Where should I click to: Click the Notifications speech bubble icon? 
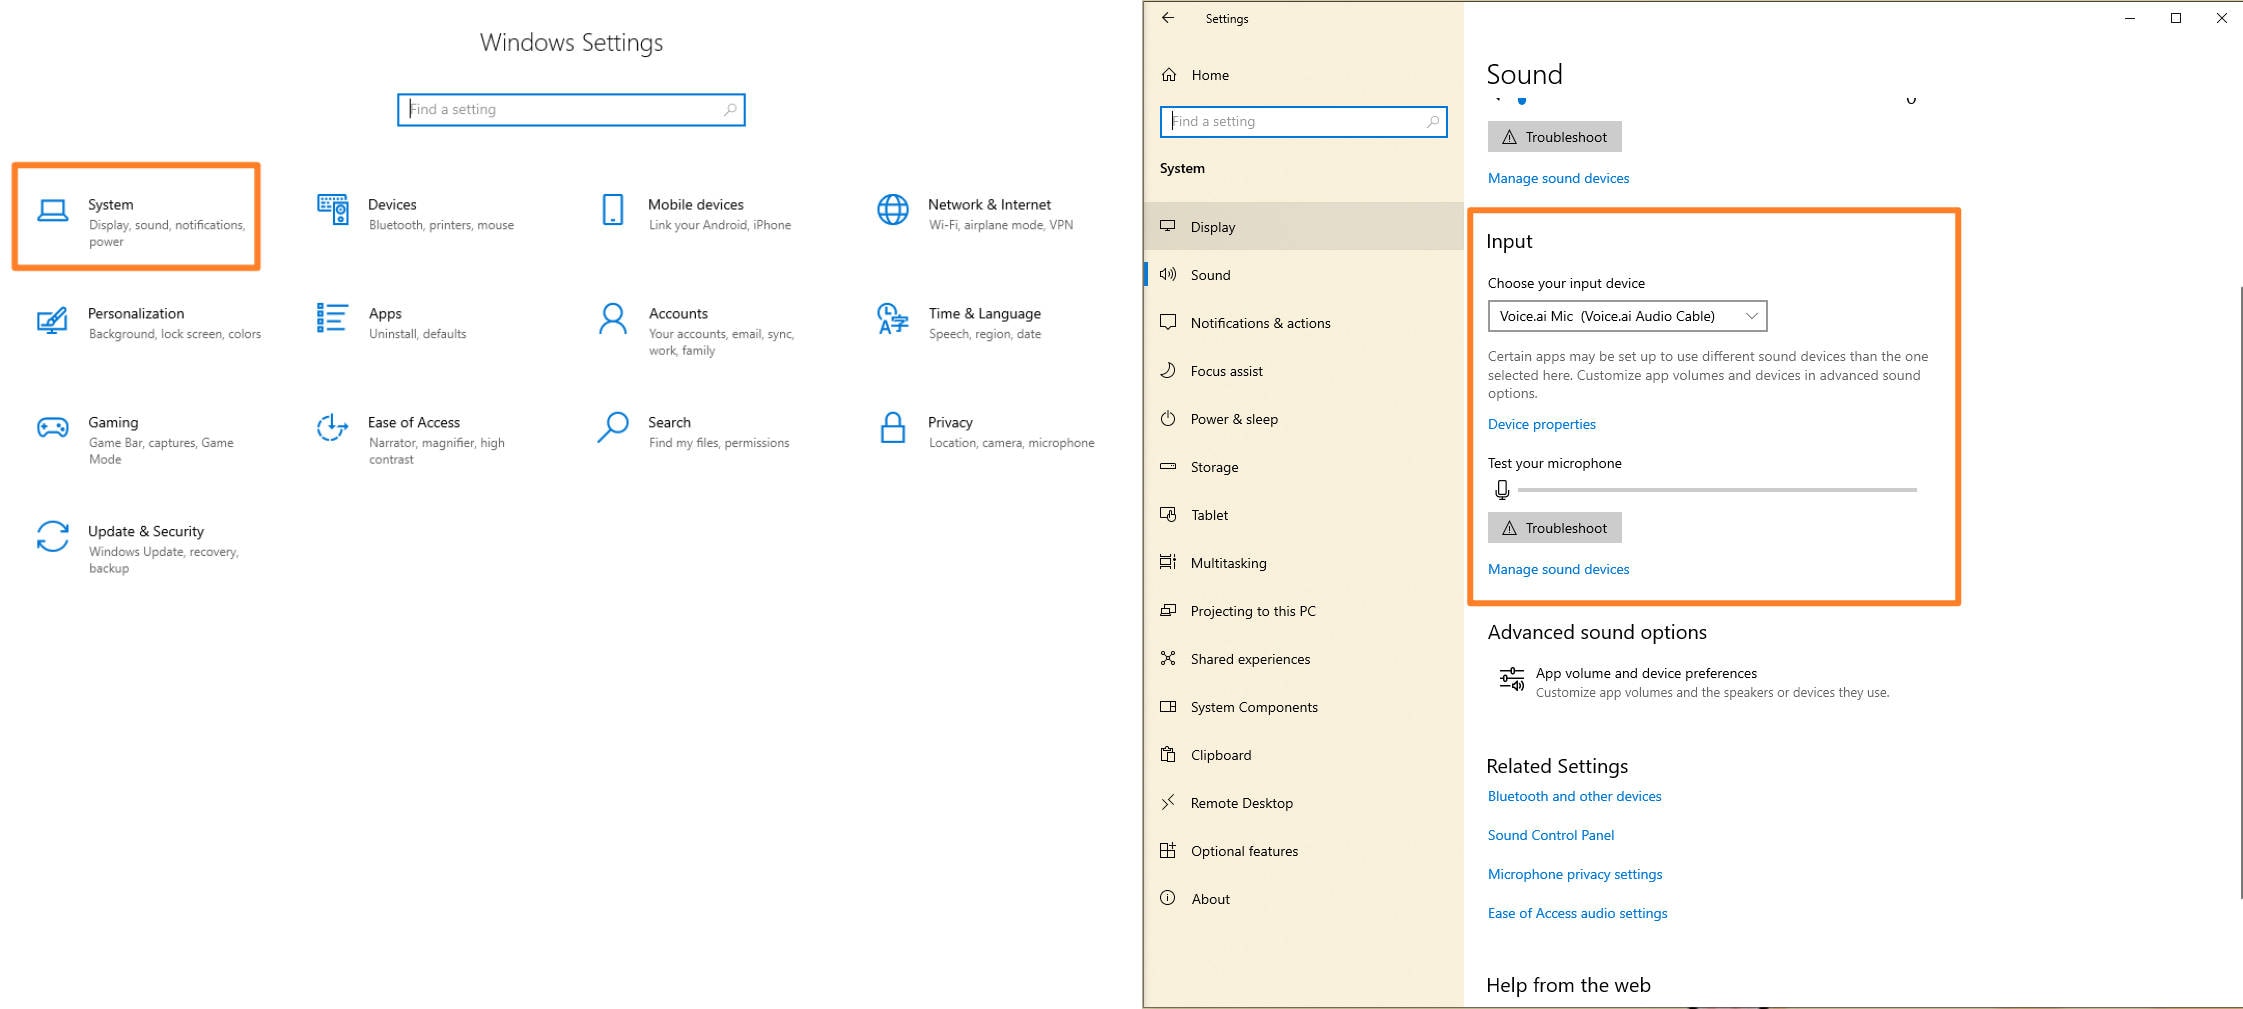click(x=1168, y=322)
